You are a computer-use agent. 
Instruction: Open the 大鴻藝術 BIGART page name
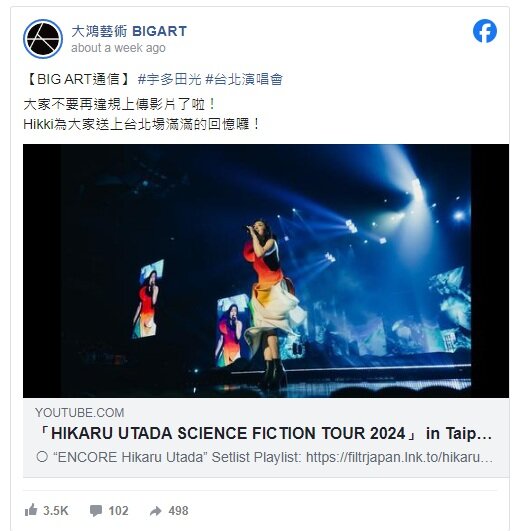129,31
